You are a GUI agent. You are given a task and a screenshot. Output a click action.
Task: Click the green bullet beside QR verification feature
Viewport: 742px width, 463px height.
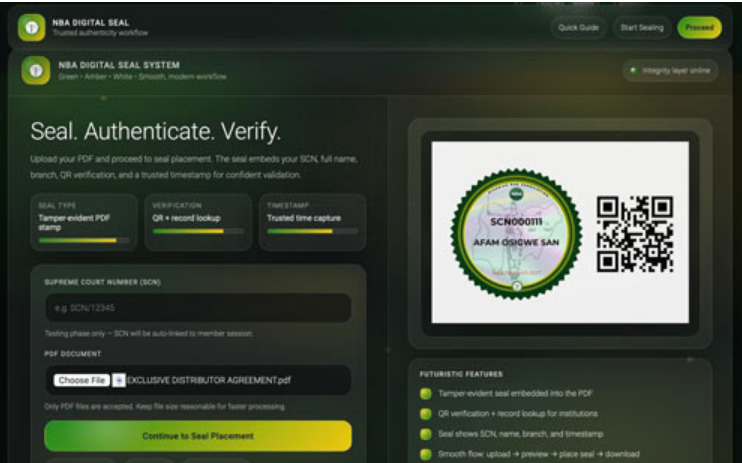425,412
